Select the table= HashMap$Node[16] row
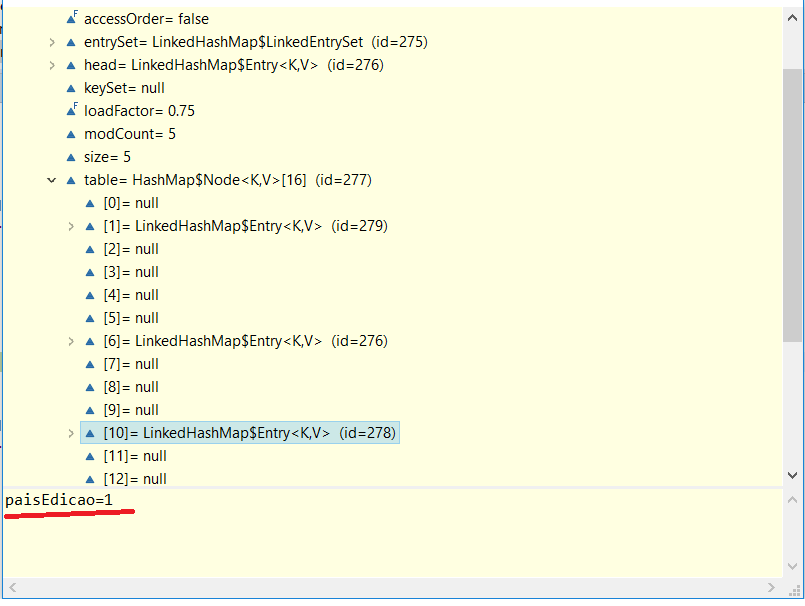The height and width of the screenshot is (606, 805). coord(228,180)
